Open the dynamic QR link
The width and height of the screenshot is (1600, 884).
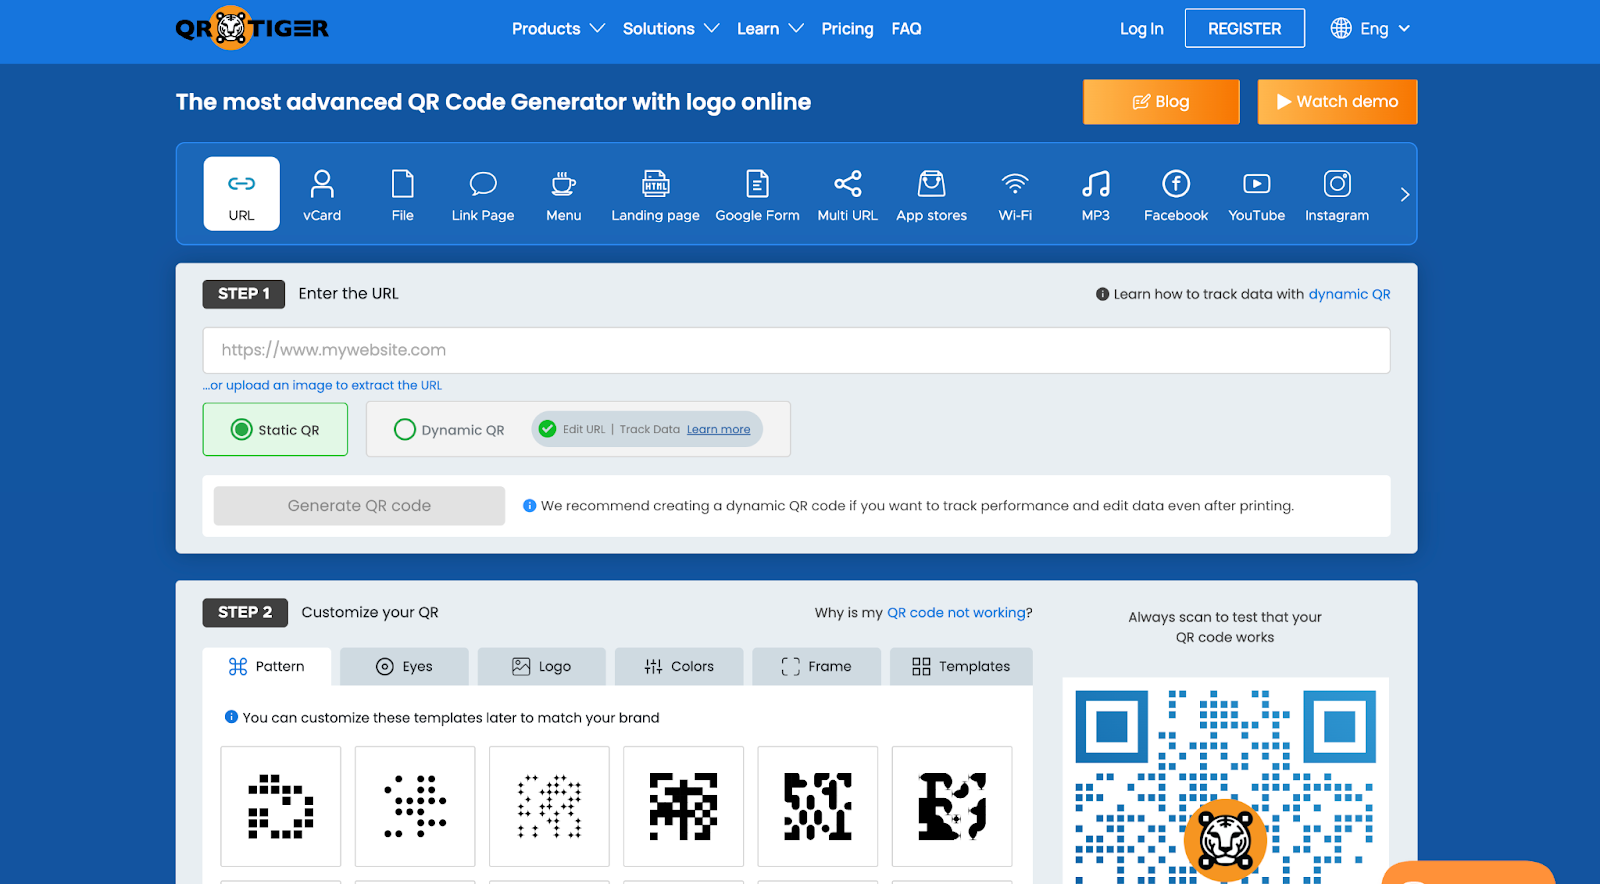[x=1349, y=294]
